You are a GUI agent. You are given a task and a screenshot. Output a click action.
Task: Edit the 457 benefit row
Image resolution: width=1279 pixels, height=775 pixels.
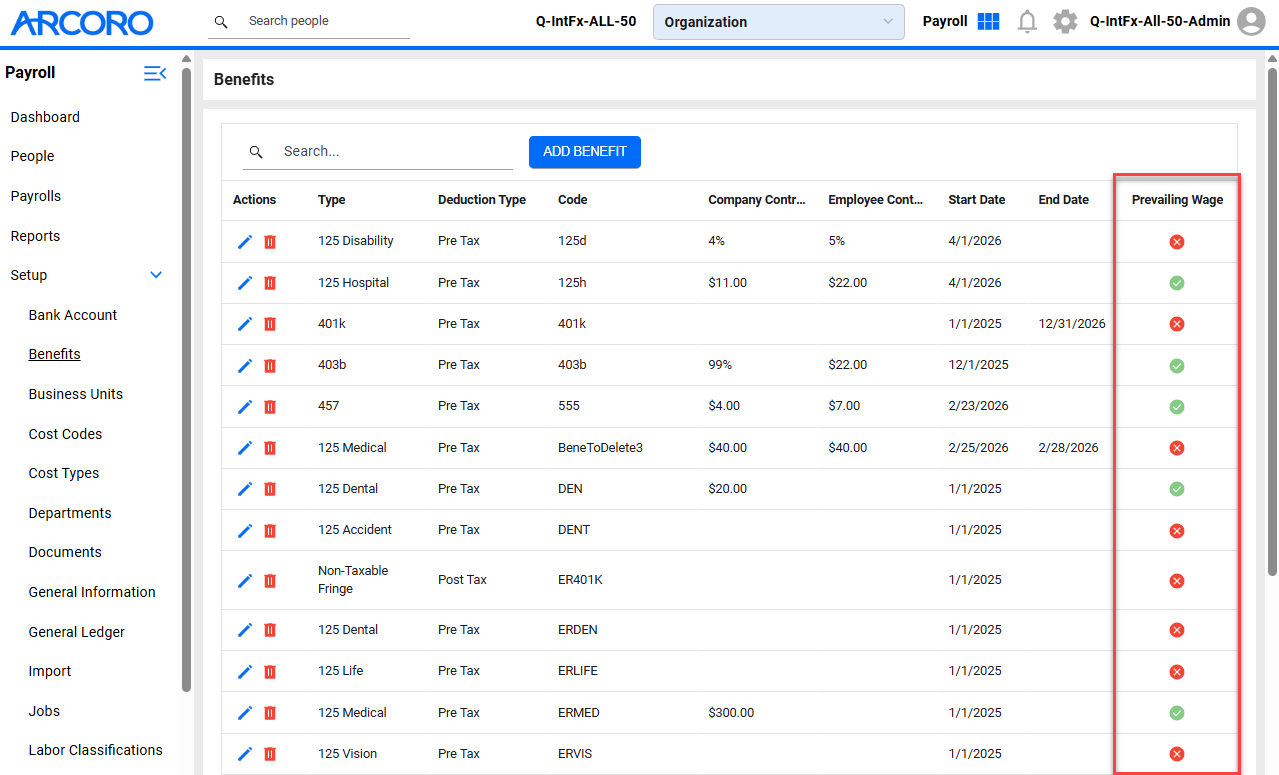point(245,406)
